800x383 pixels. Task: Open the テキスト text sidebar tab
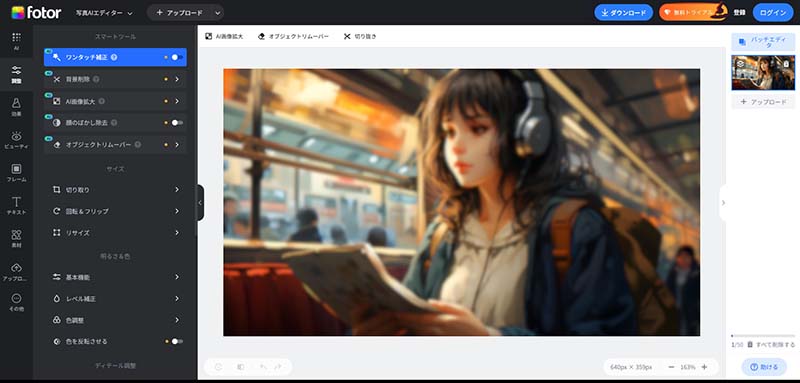pos(16,206)
